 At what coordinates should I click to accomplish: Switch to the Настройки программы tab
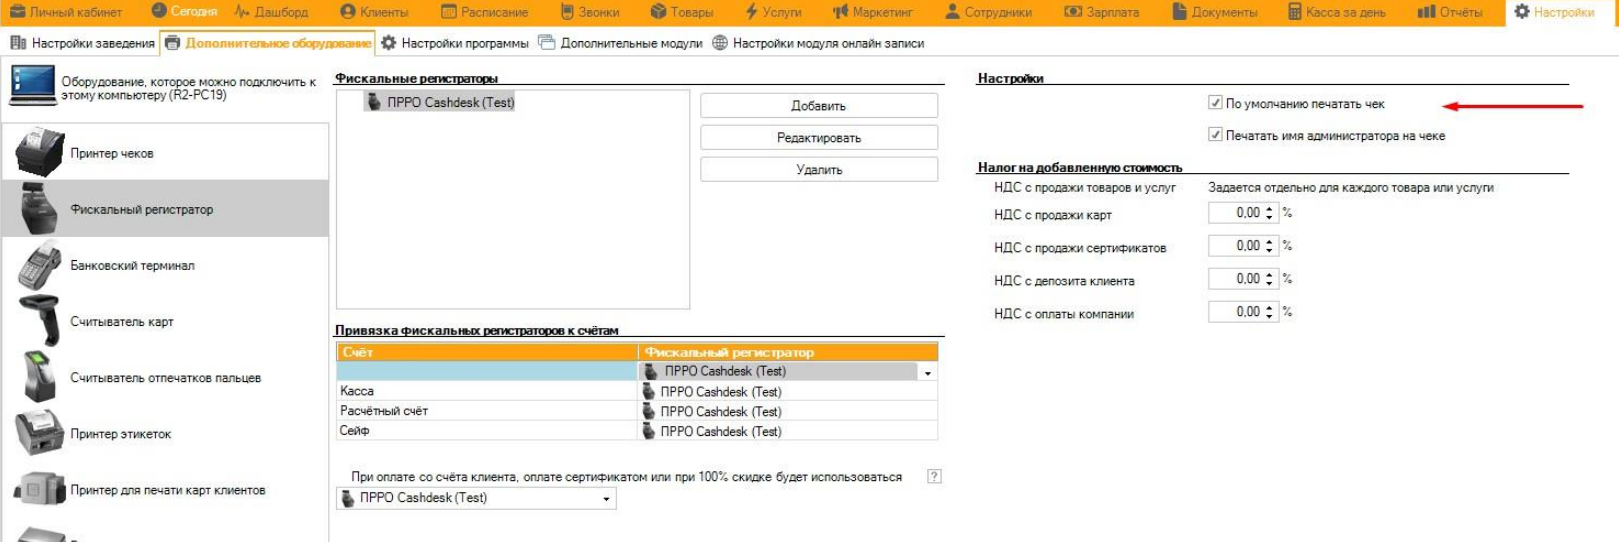(455, 43)
